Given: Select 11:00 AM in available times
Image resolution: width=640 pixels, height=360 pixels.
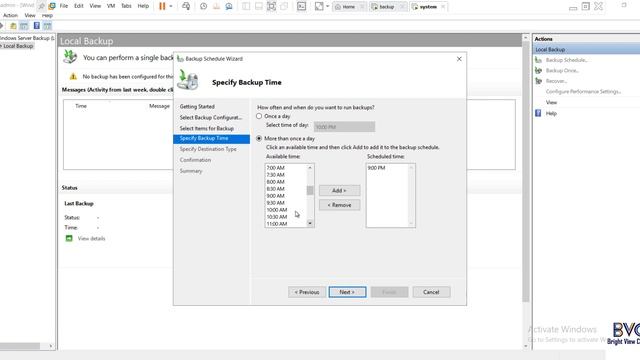Looking at the screenshot, I should pyautogui.click(x=277, y=223).
